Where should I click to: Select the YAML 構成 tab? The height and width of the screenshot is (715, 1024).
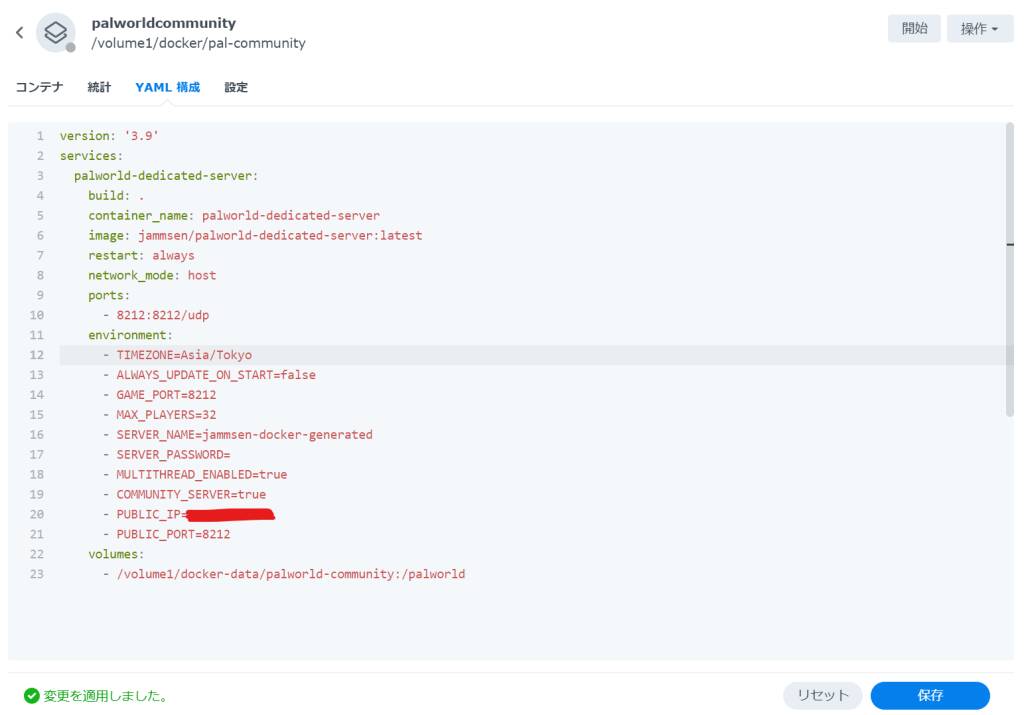point(167,87)
